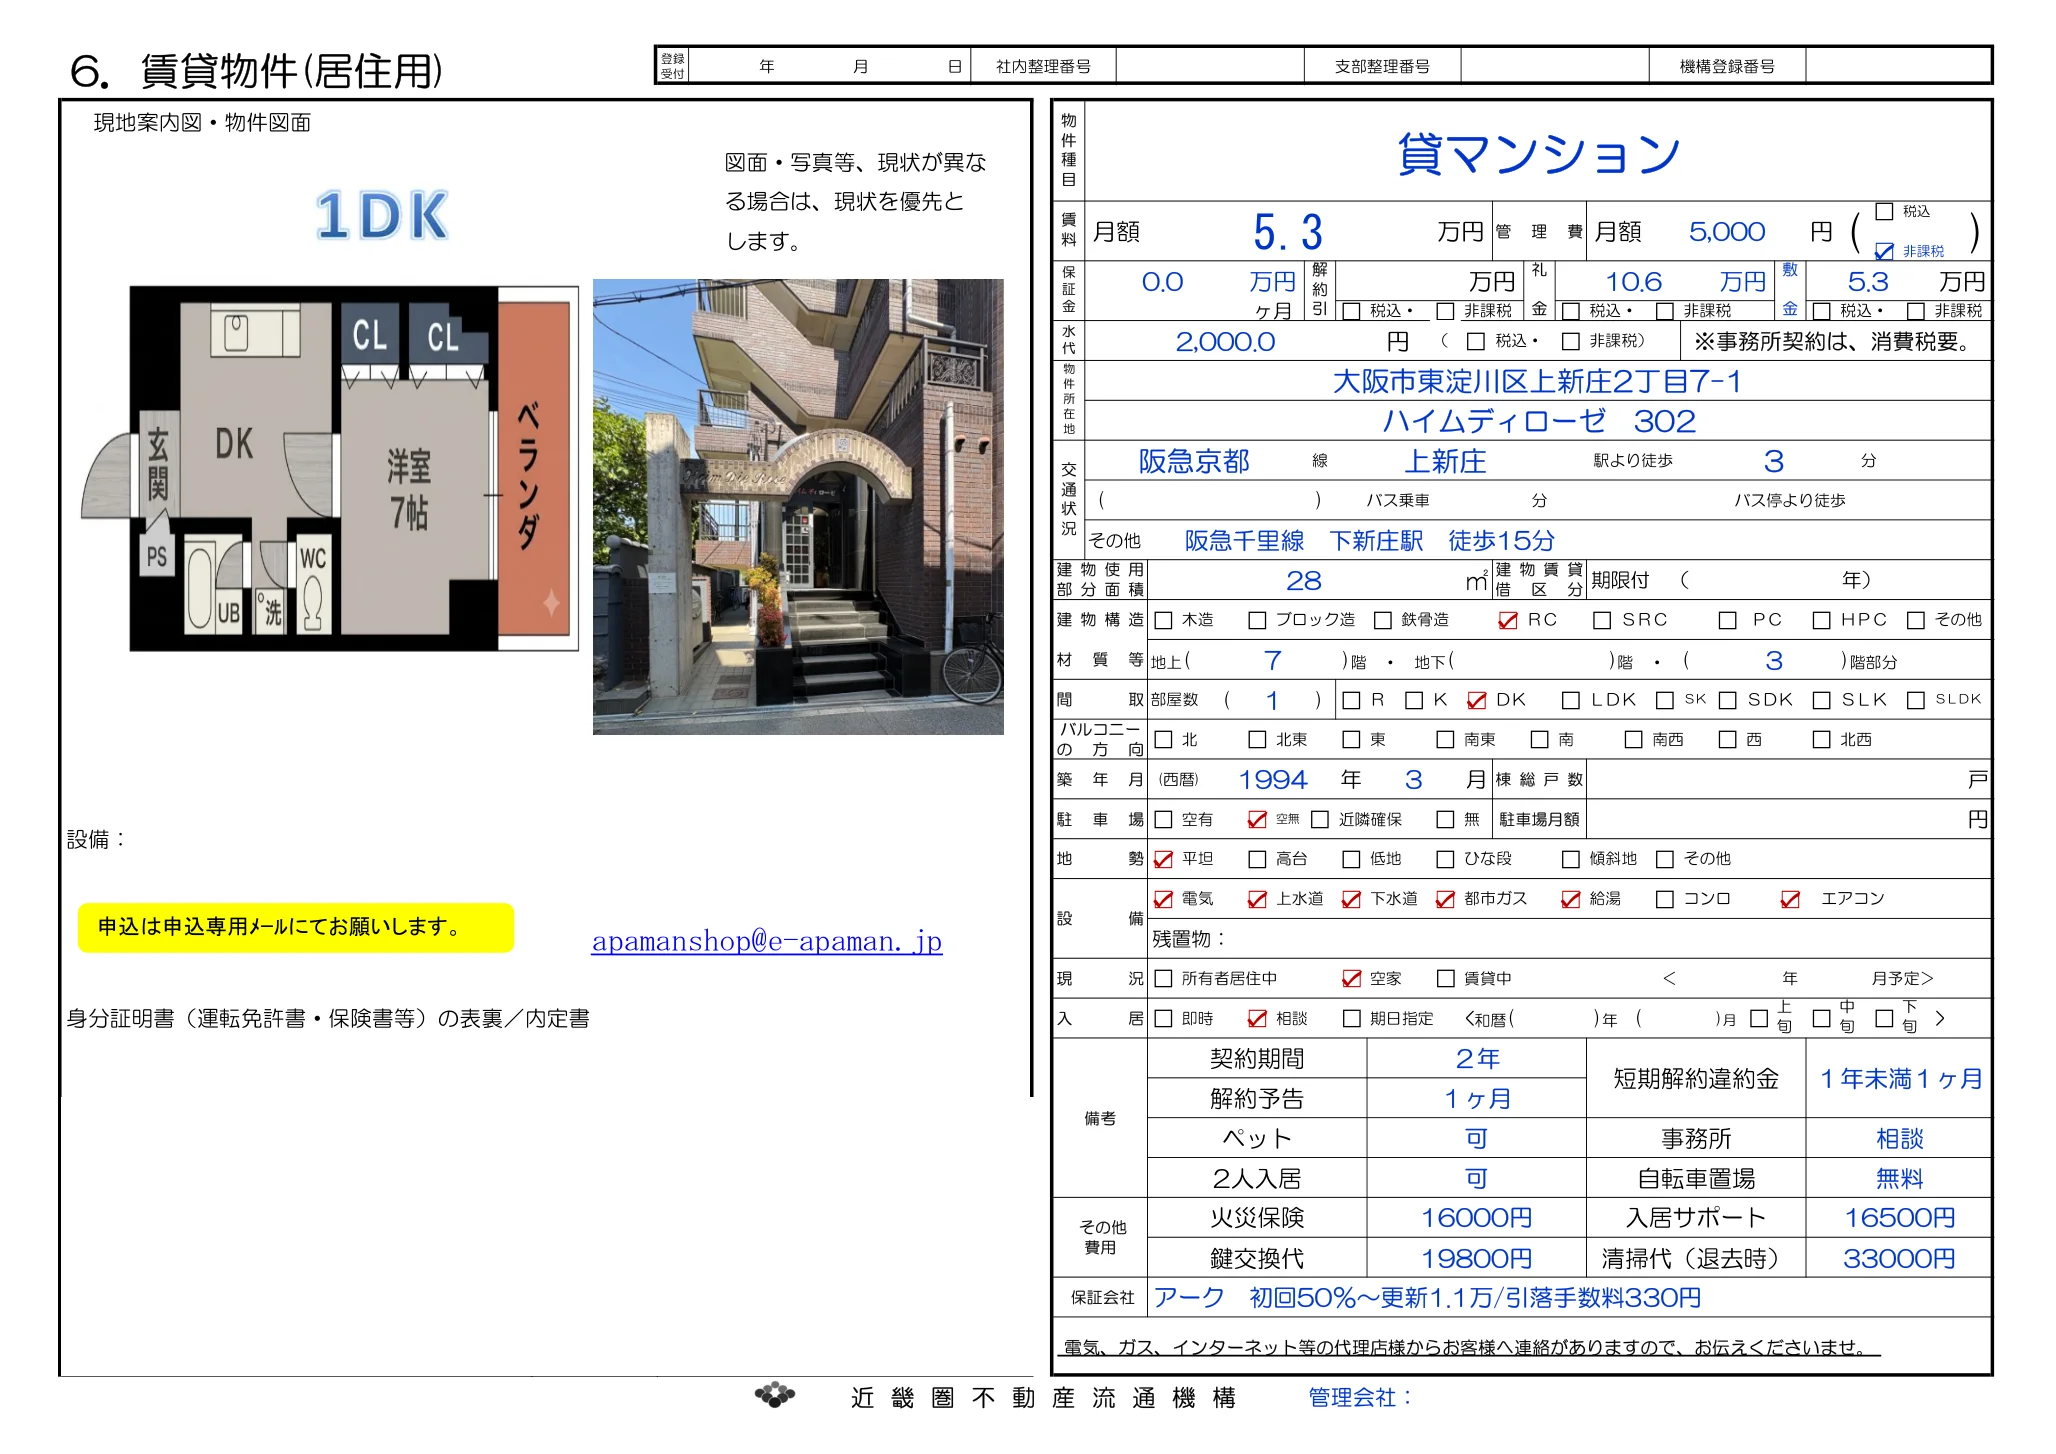Viewport: 2056px width, 1454px height.
Task: Toggle the 空家 status checkbox
Action: click(1351, 978)
